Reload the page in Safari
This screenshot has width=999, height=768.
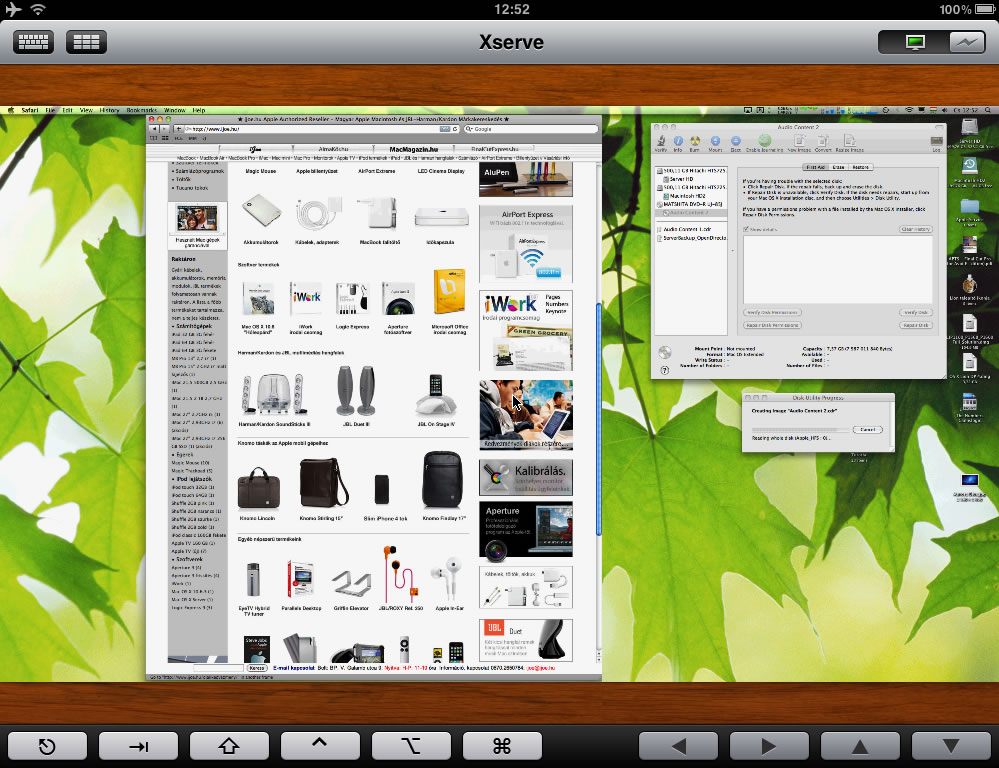(455, 129)
